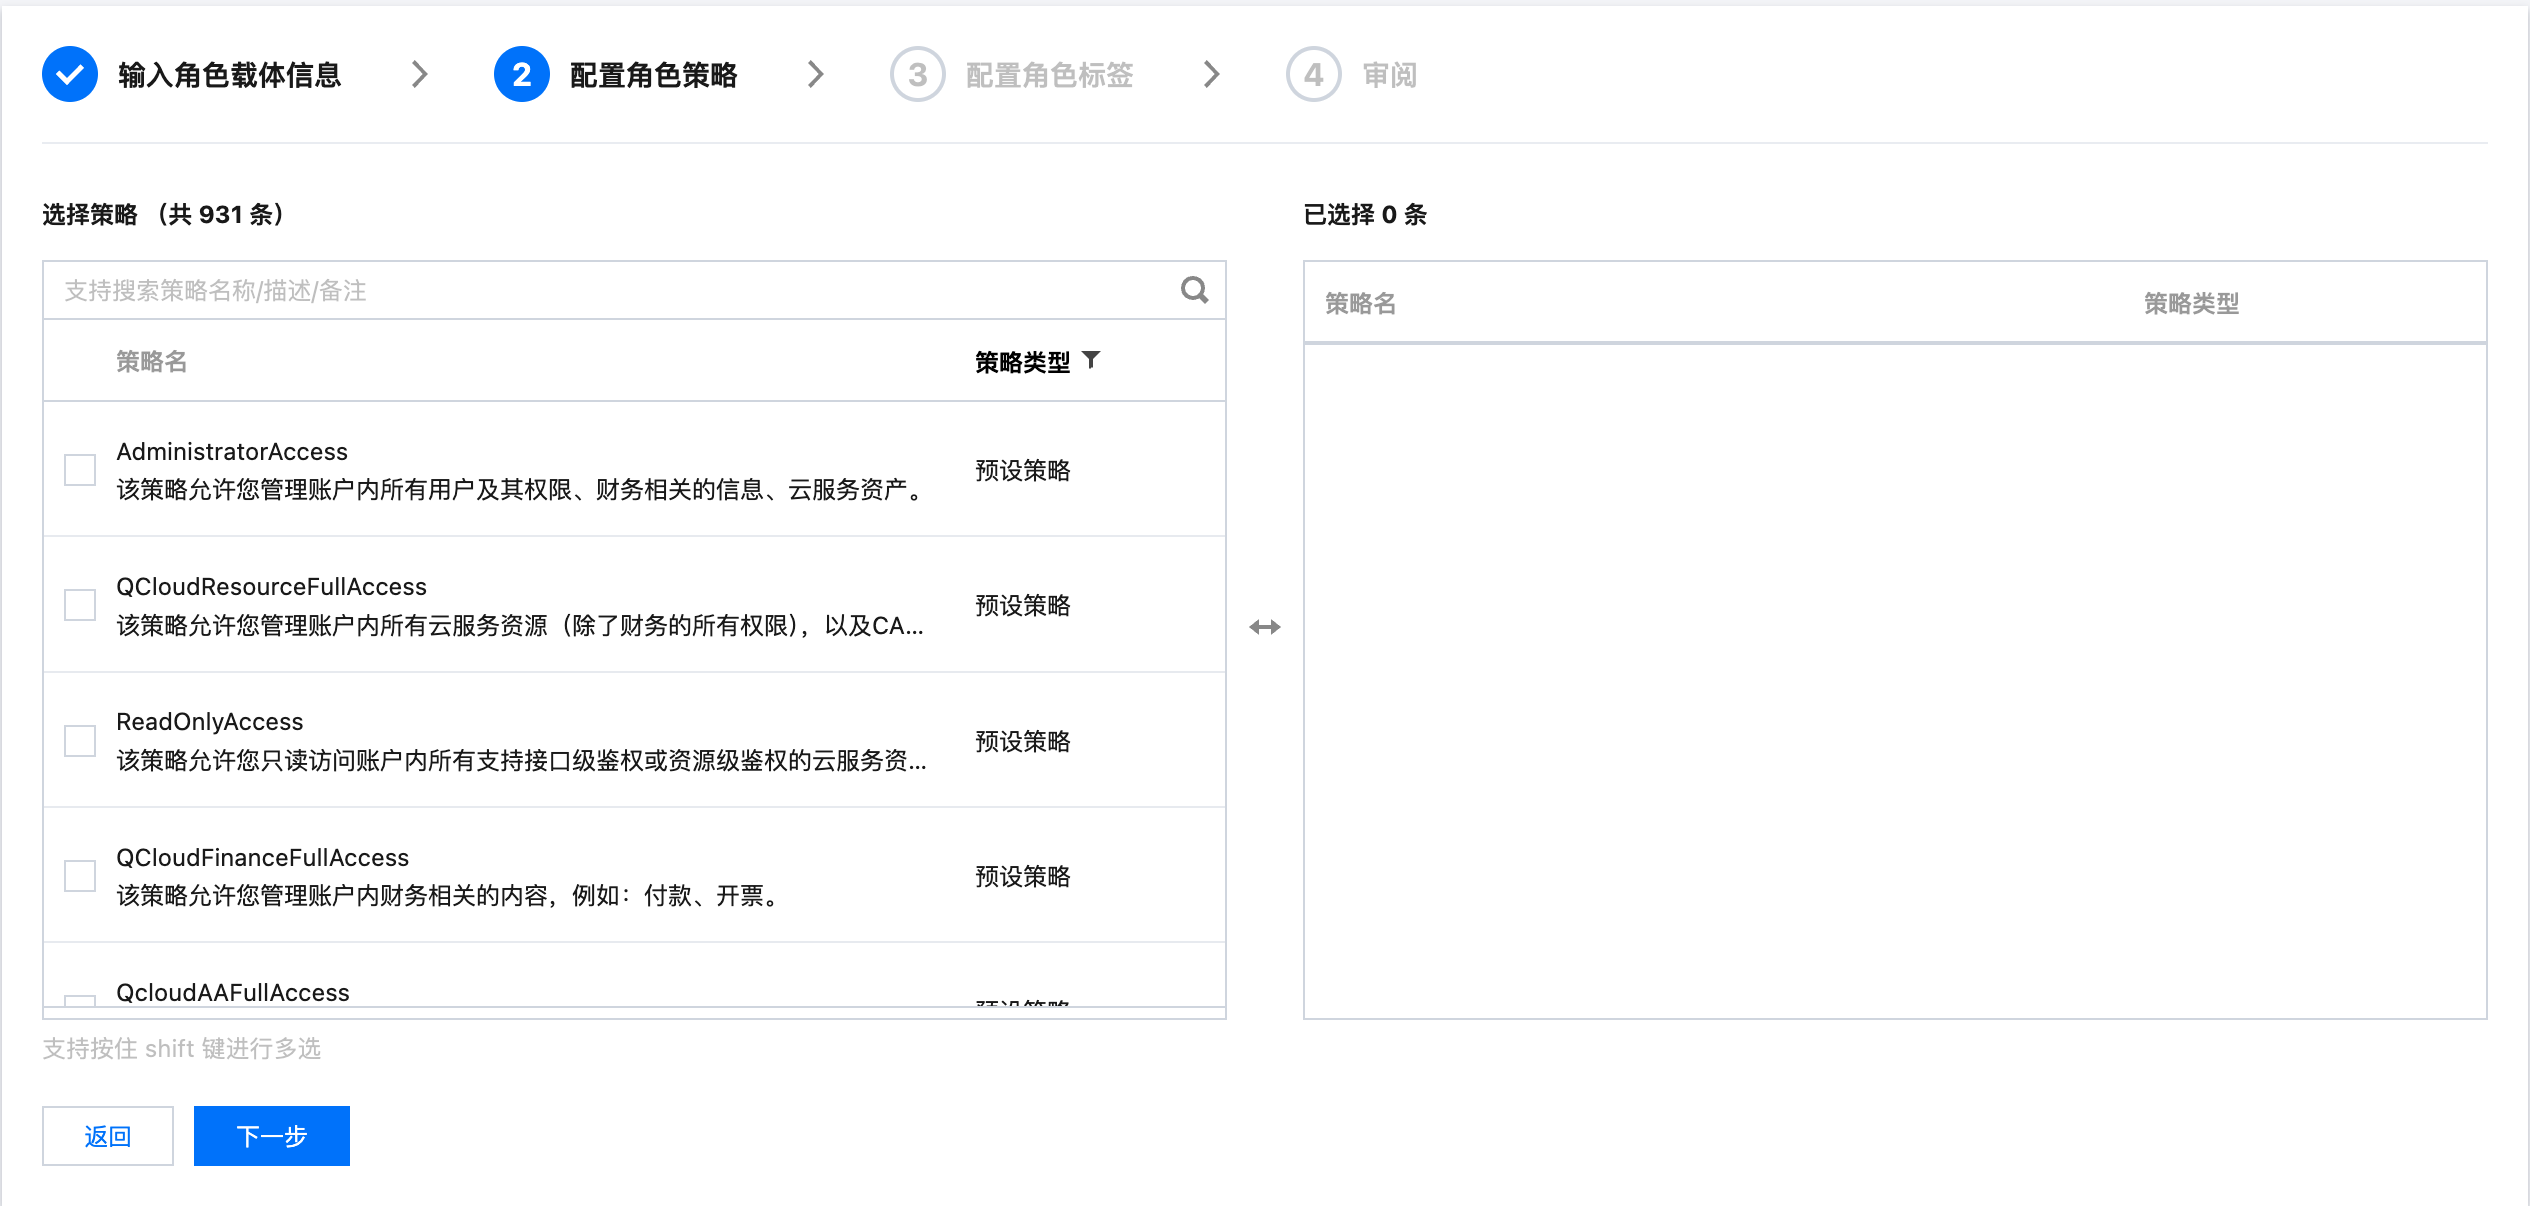Click chevron after 配置角色策略 step
Screen dimensions: 2530x1206
(816, 75)
